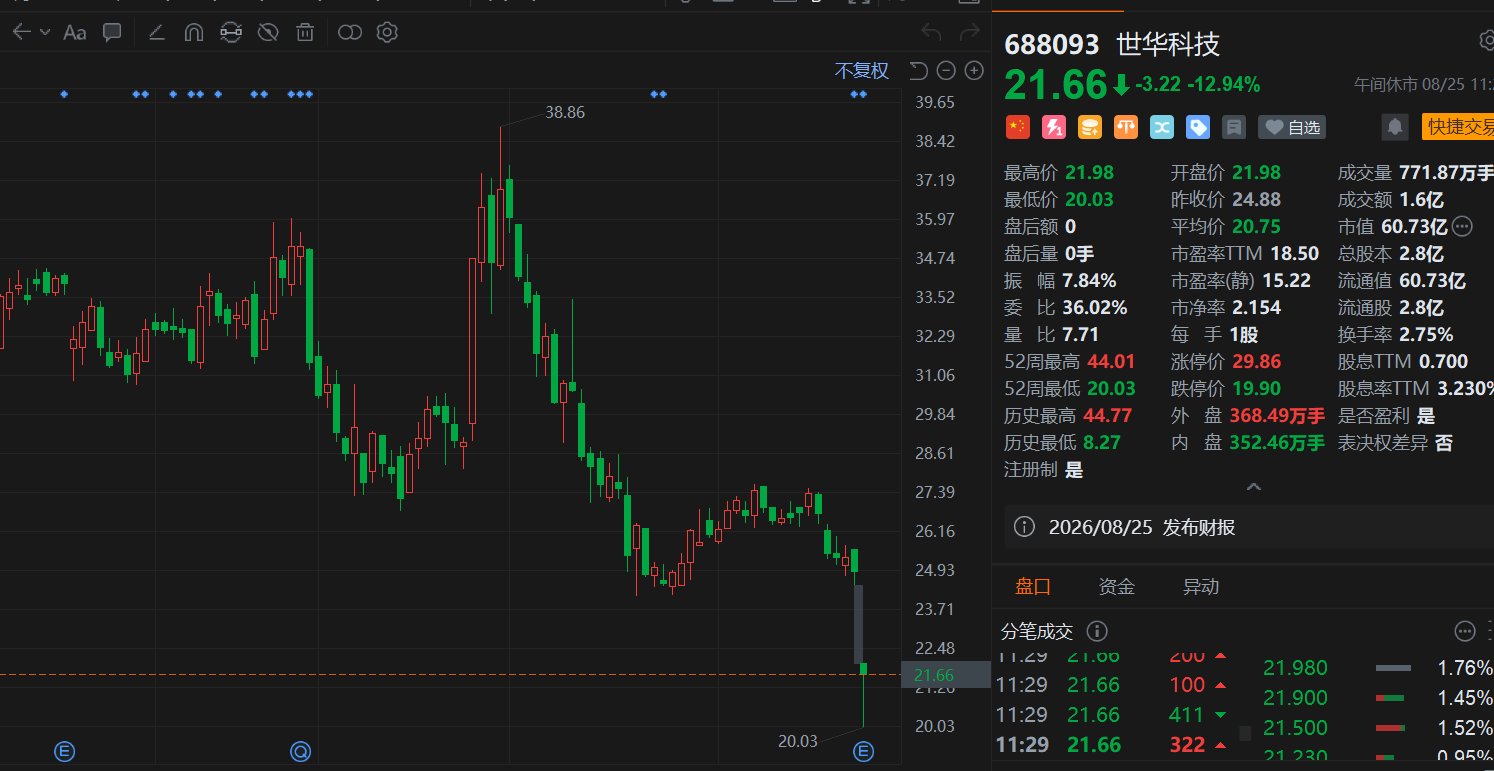Click the E earnings marker below 20.03
The width and height of the screenshot is (1494, 771).
(863, 751)
